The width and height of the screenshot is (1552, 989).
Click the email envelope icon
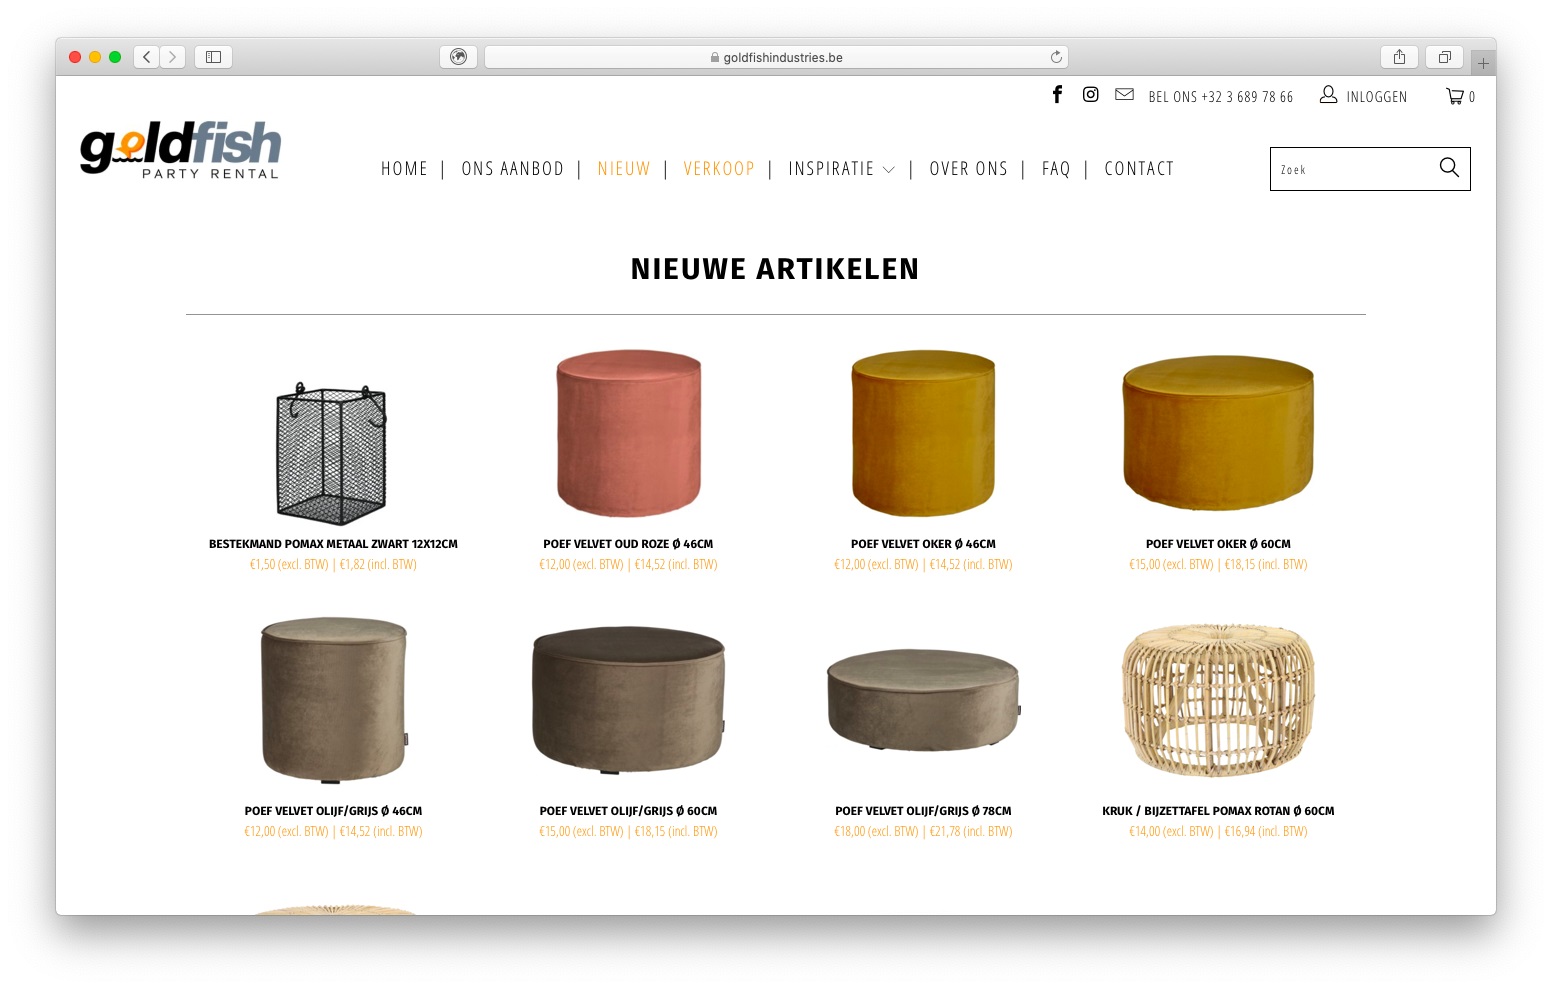click(x=1124, y=95)
